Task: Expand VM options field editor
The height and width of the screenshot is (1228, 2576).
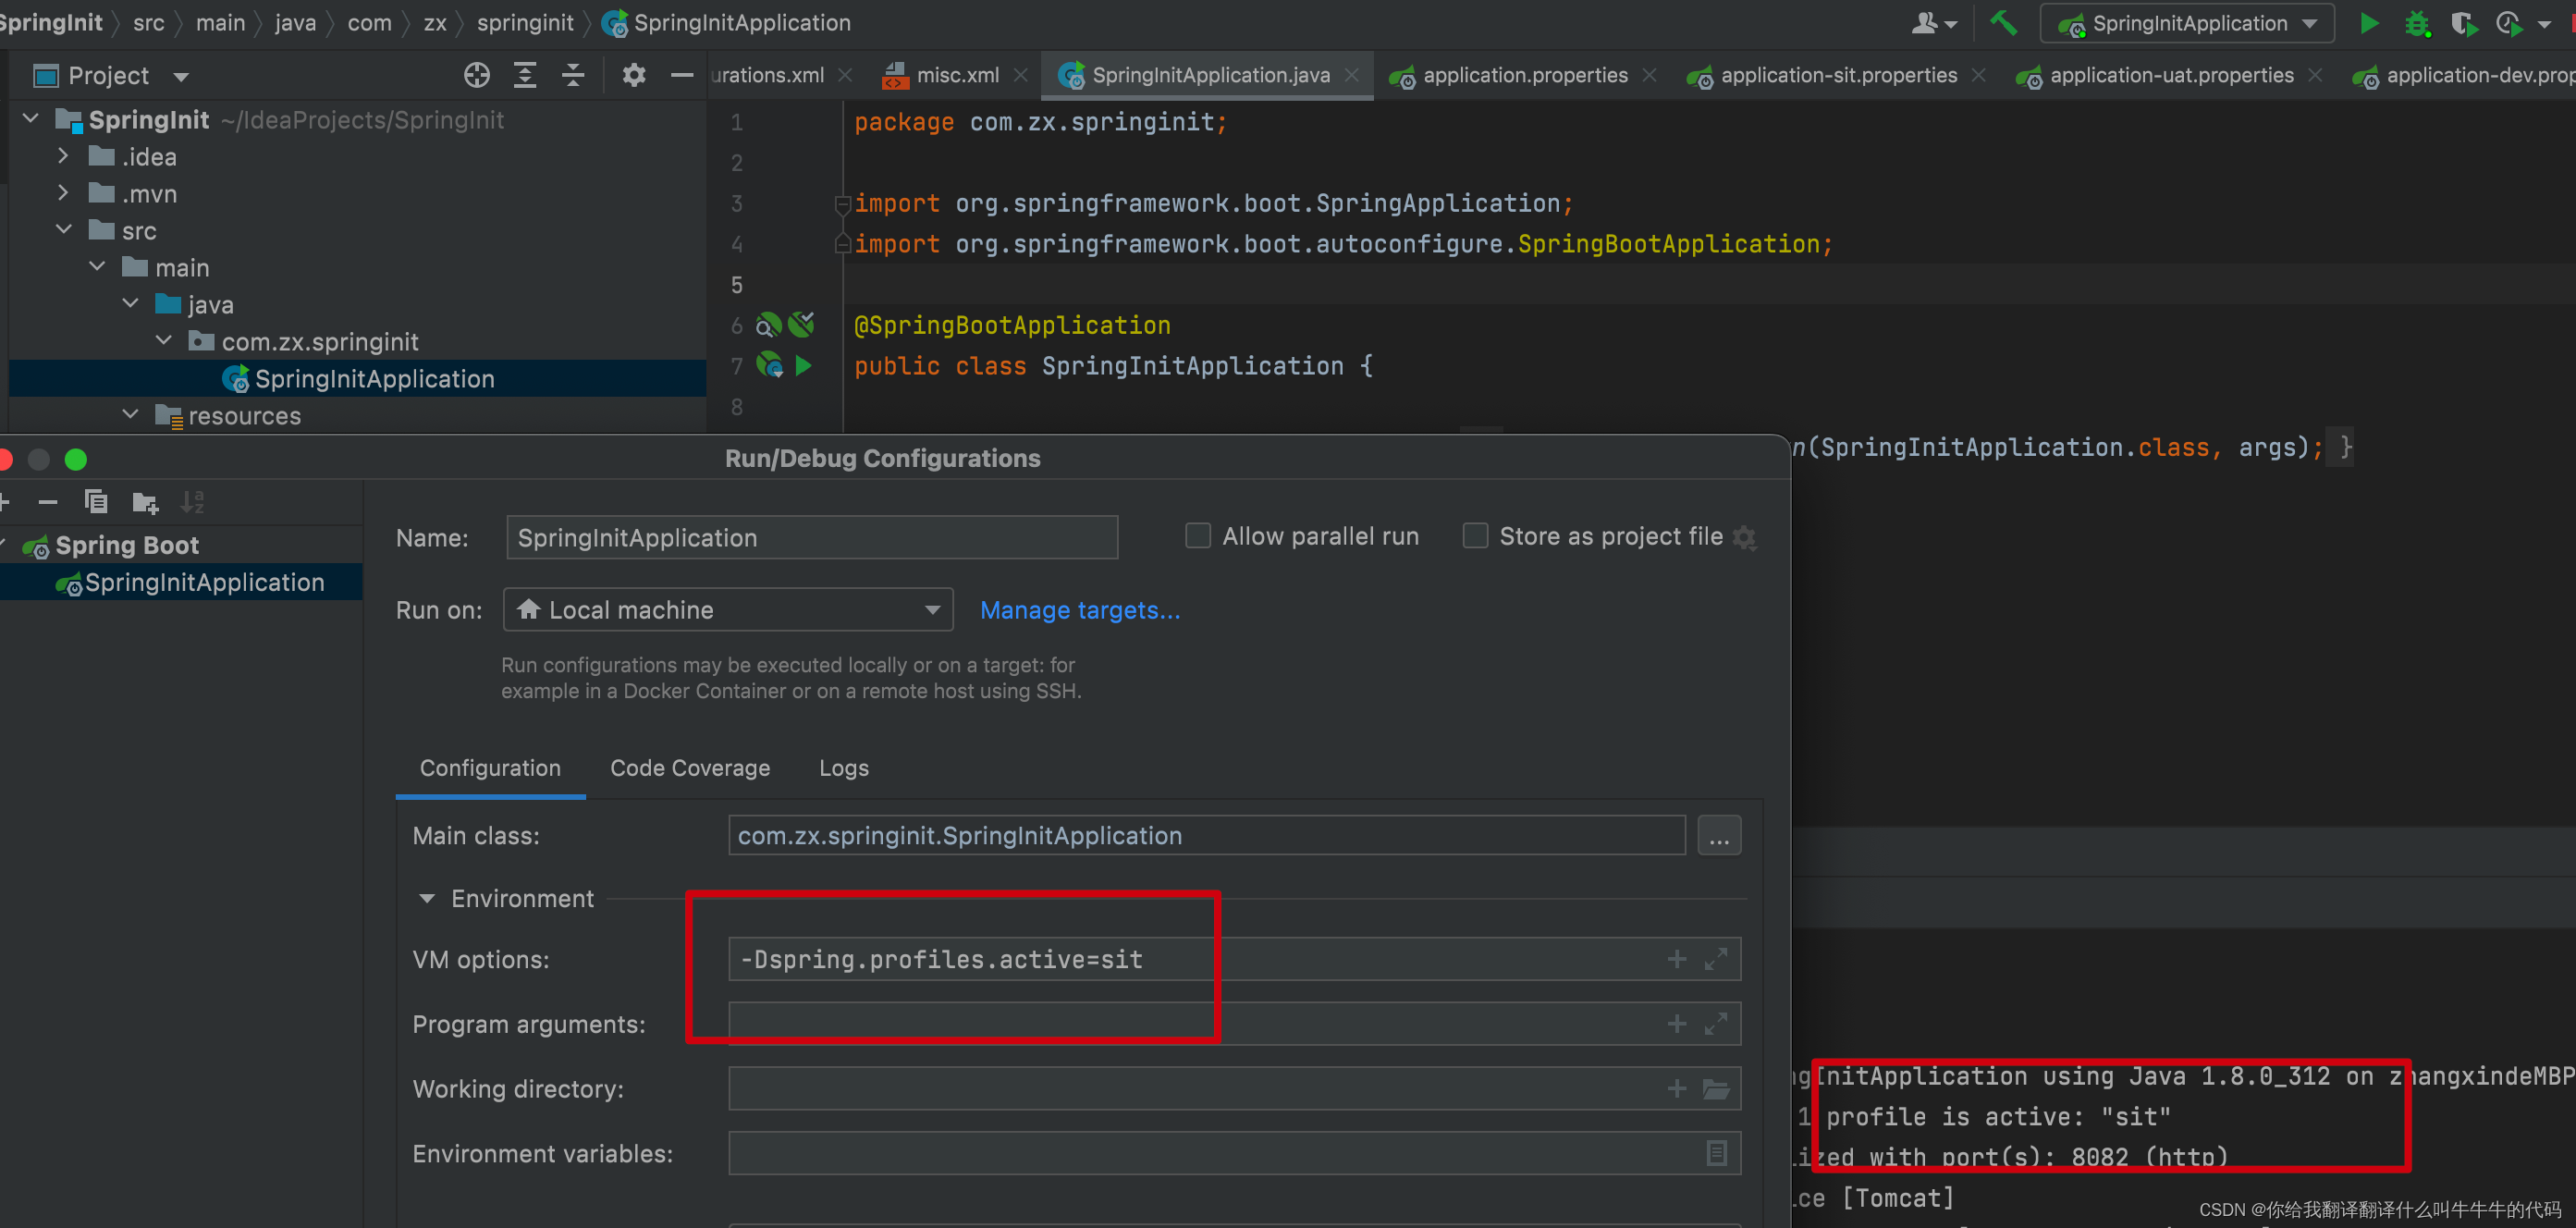Action: (1716, 959)
